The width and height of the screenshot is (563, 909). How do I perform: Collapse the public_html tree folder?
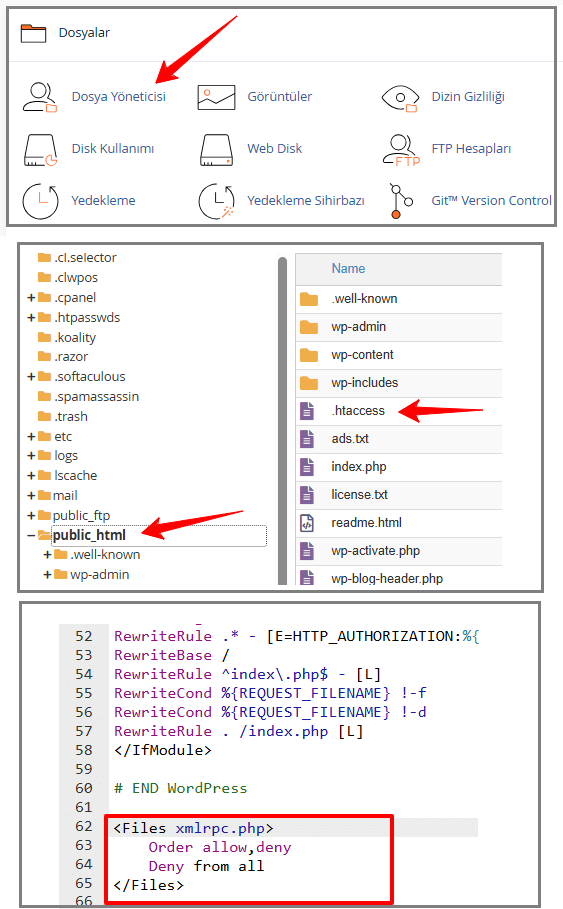[x=31, y=536]
